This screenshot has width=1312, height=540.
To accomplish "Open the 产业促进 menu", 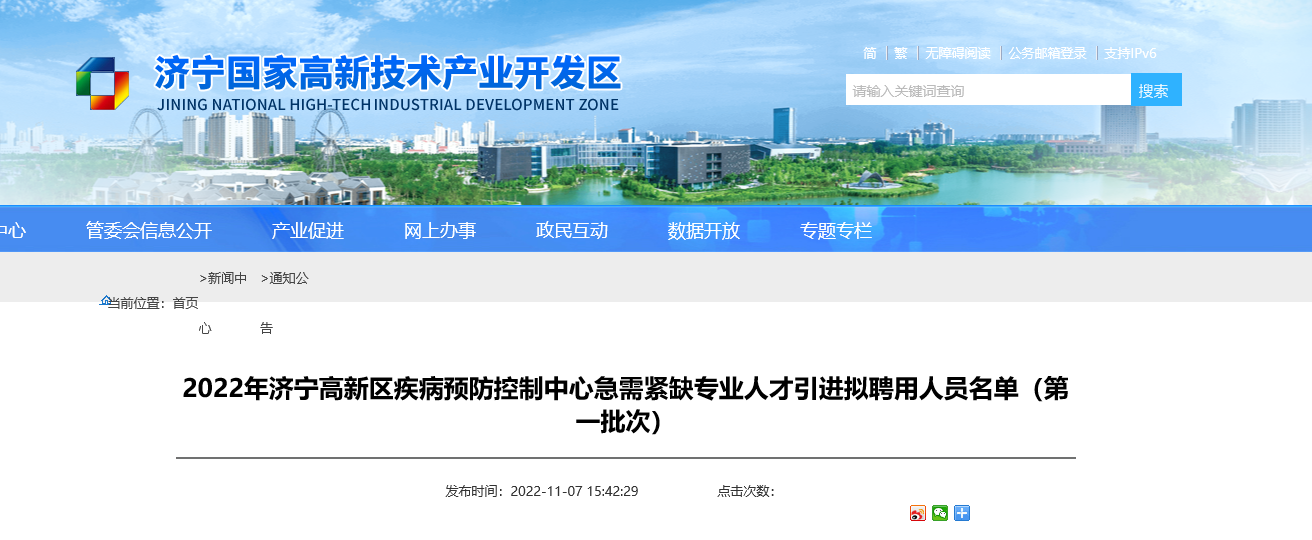I will point(307,231).
